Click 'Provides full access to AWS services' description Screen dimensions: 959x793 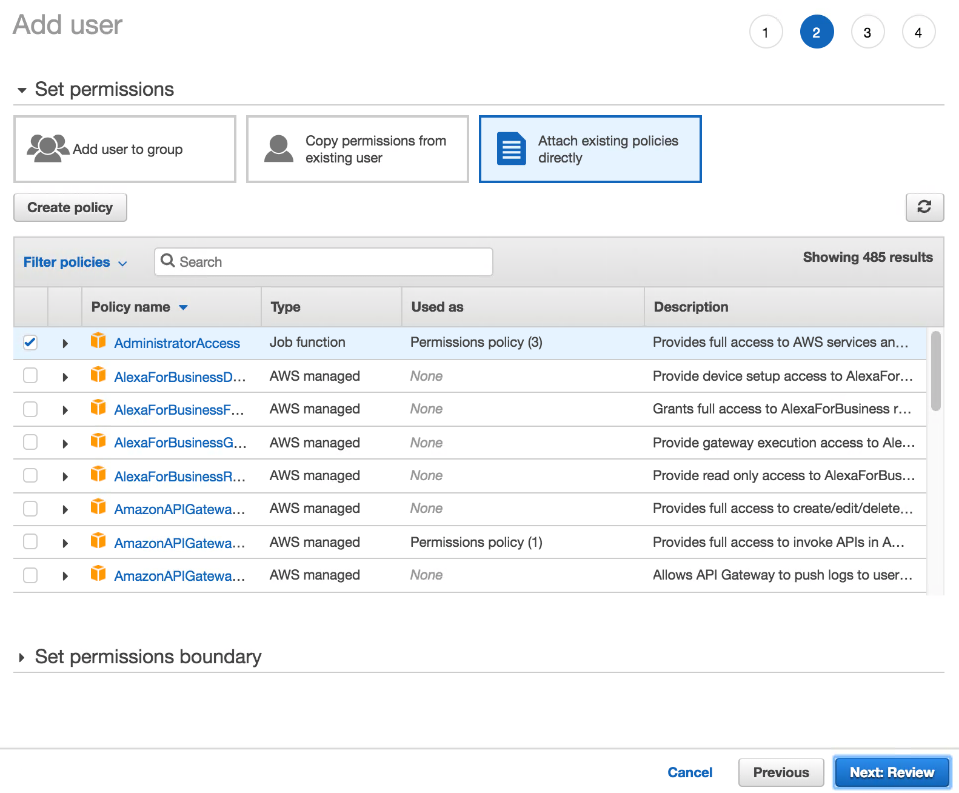tap(780, 342)
